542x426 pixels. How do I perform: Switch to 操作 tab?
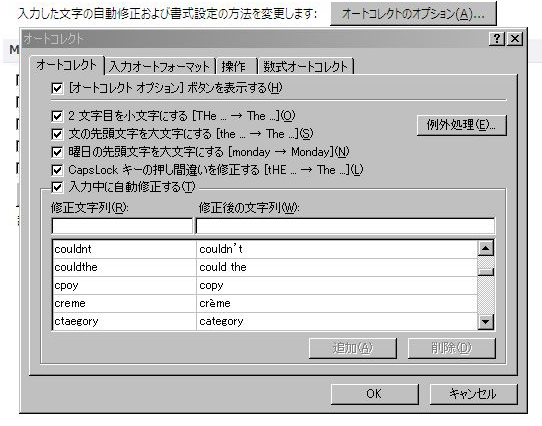(x=236, y=66)
